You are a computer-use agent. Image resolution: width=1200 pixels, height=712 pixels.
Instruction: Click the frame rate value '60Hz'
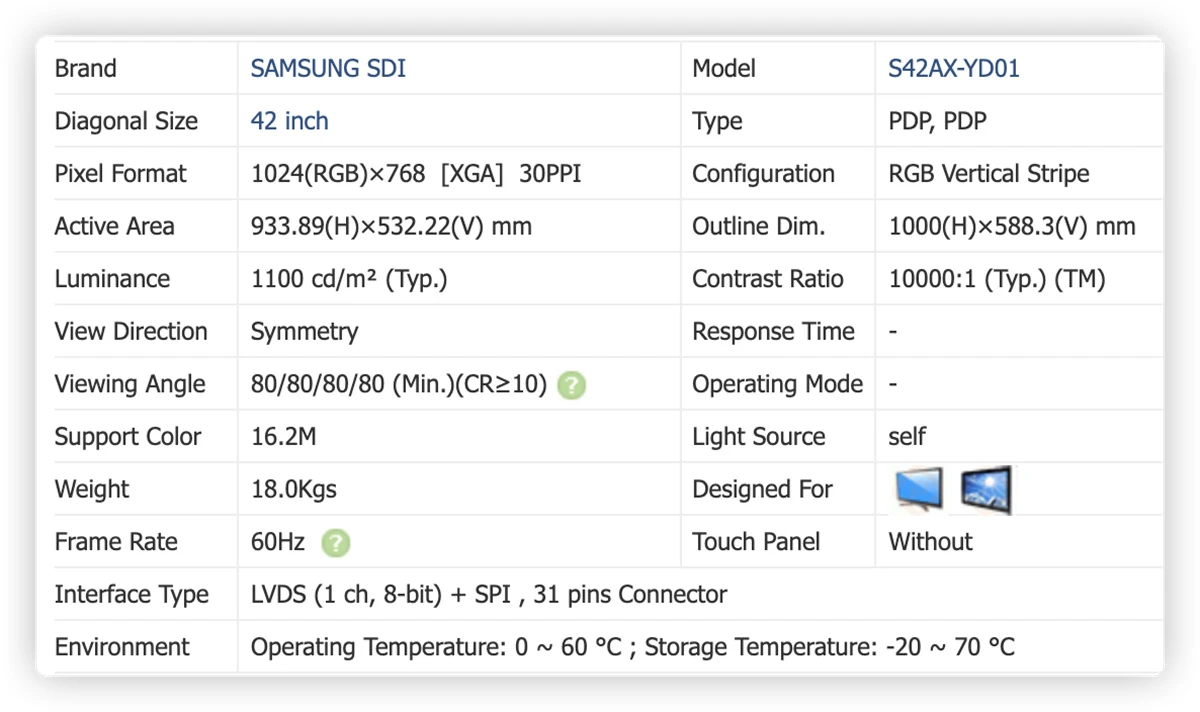pyautogui.click(x=278, y=542)
